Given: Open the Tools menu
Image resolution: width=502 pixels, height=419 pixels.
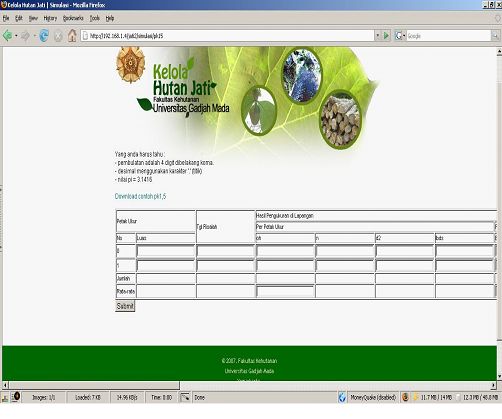Looking at the screenshot, I should pos(95,18).
